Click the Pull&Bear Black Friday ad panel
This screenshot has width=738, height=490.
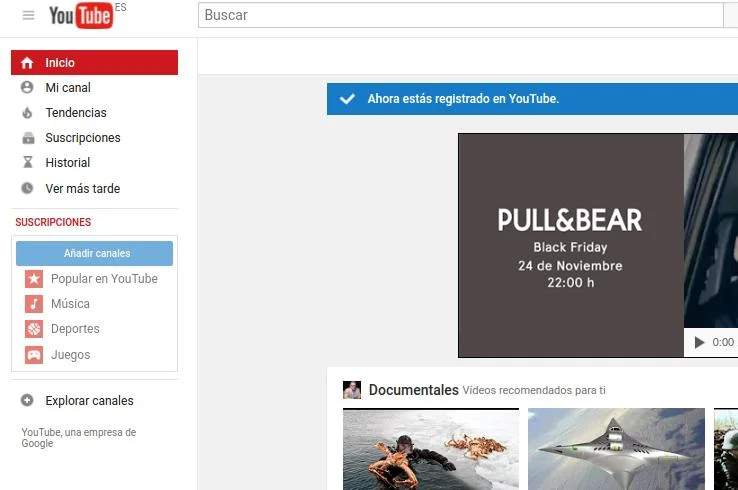[x=571, y=245]
